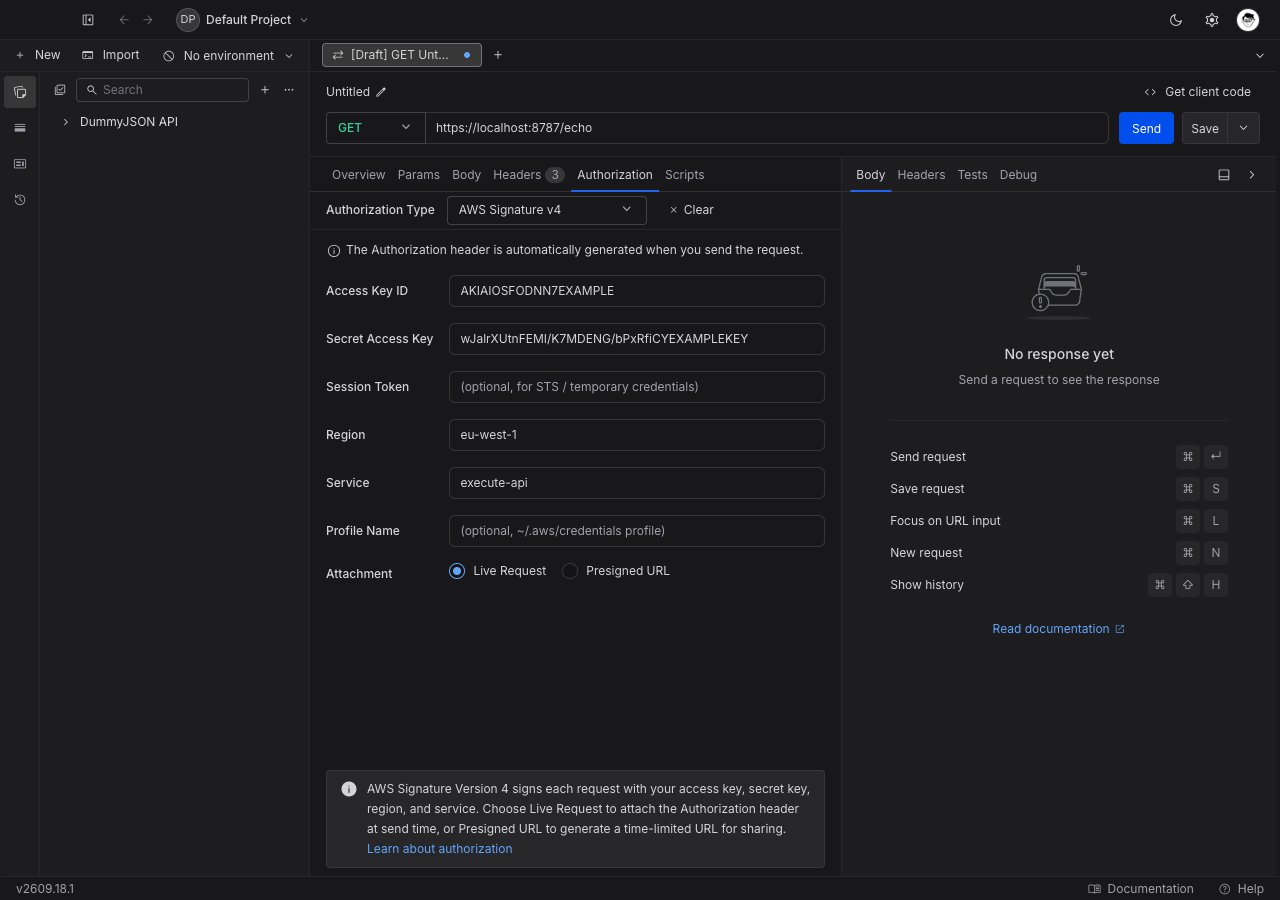Go back with the left arrow
The height and width of the screenshot is (900, 1280).
pyautogui.click(x=124, y=20)
